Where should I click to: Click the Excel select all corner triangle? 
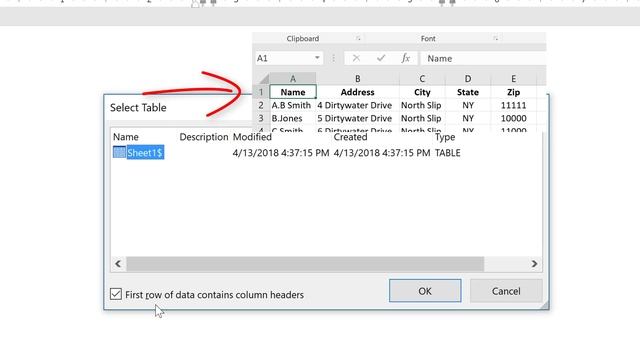click(264, 78)
